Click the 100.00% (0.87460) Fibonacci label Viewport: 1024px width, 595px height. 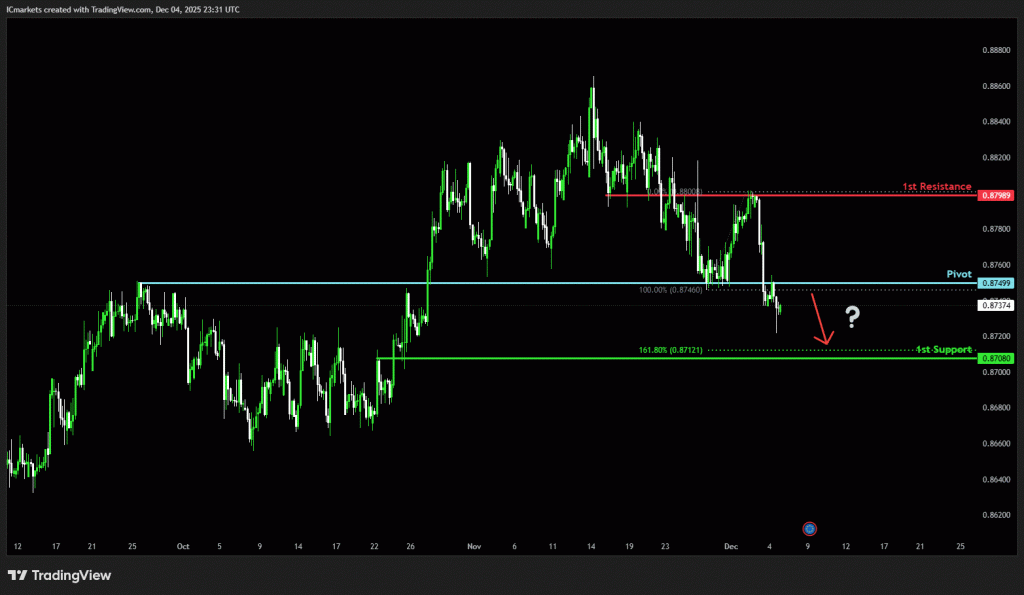pos(670,290)
